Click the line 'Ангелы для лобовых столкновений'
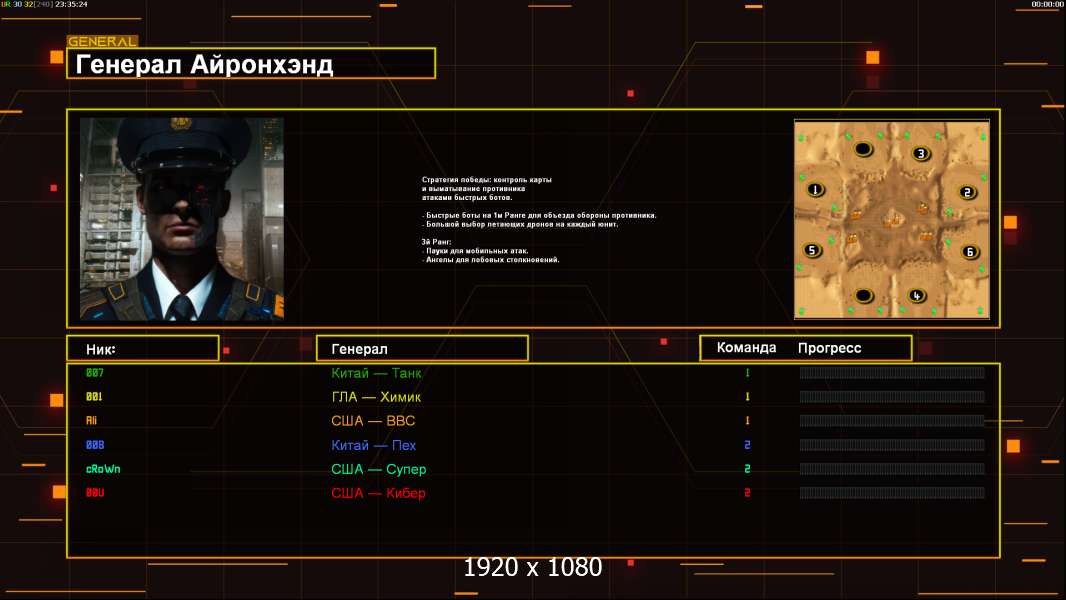 (491, 260)
